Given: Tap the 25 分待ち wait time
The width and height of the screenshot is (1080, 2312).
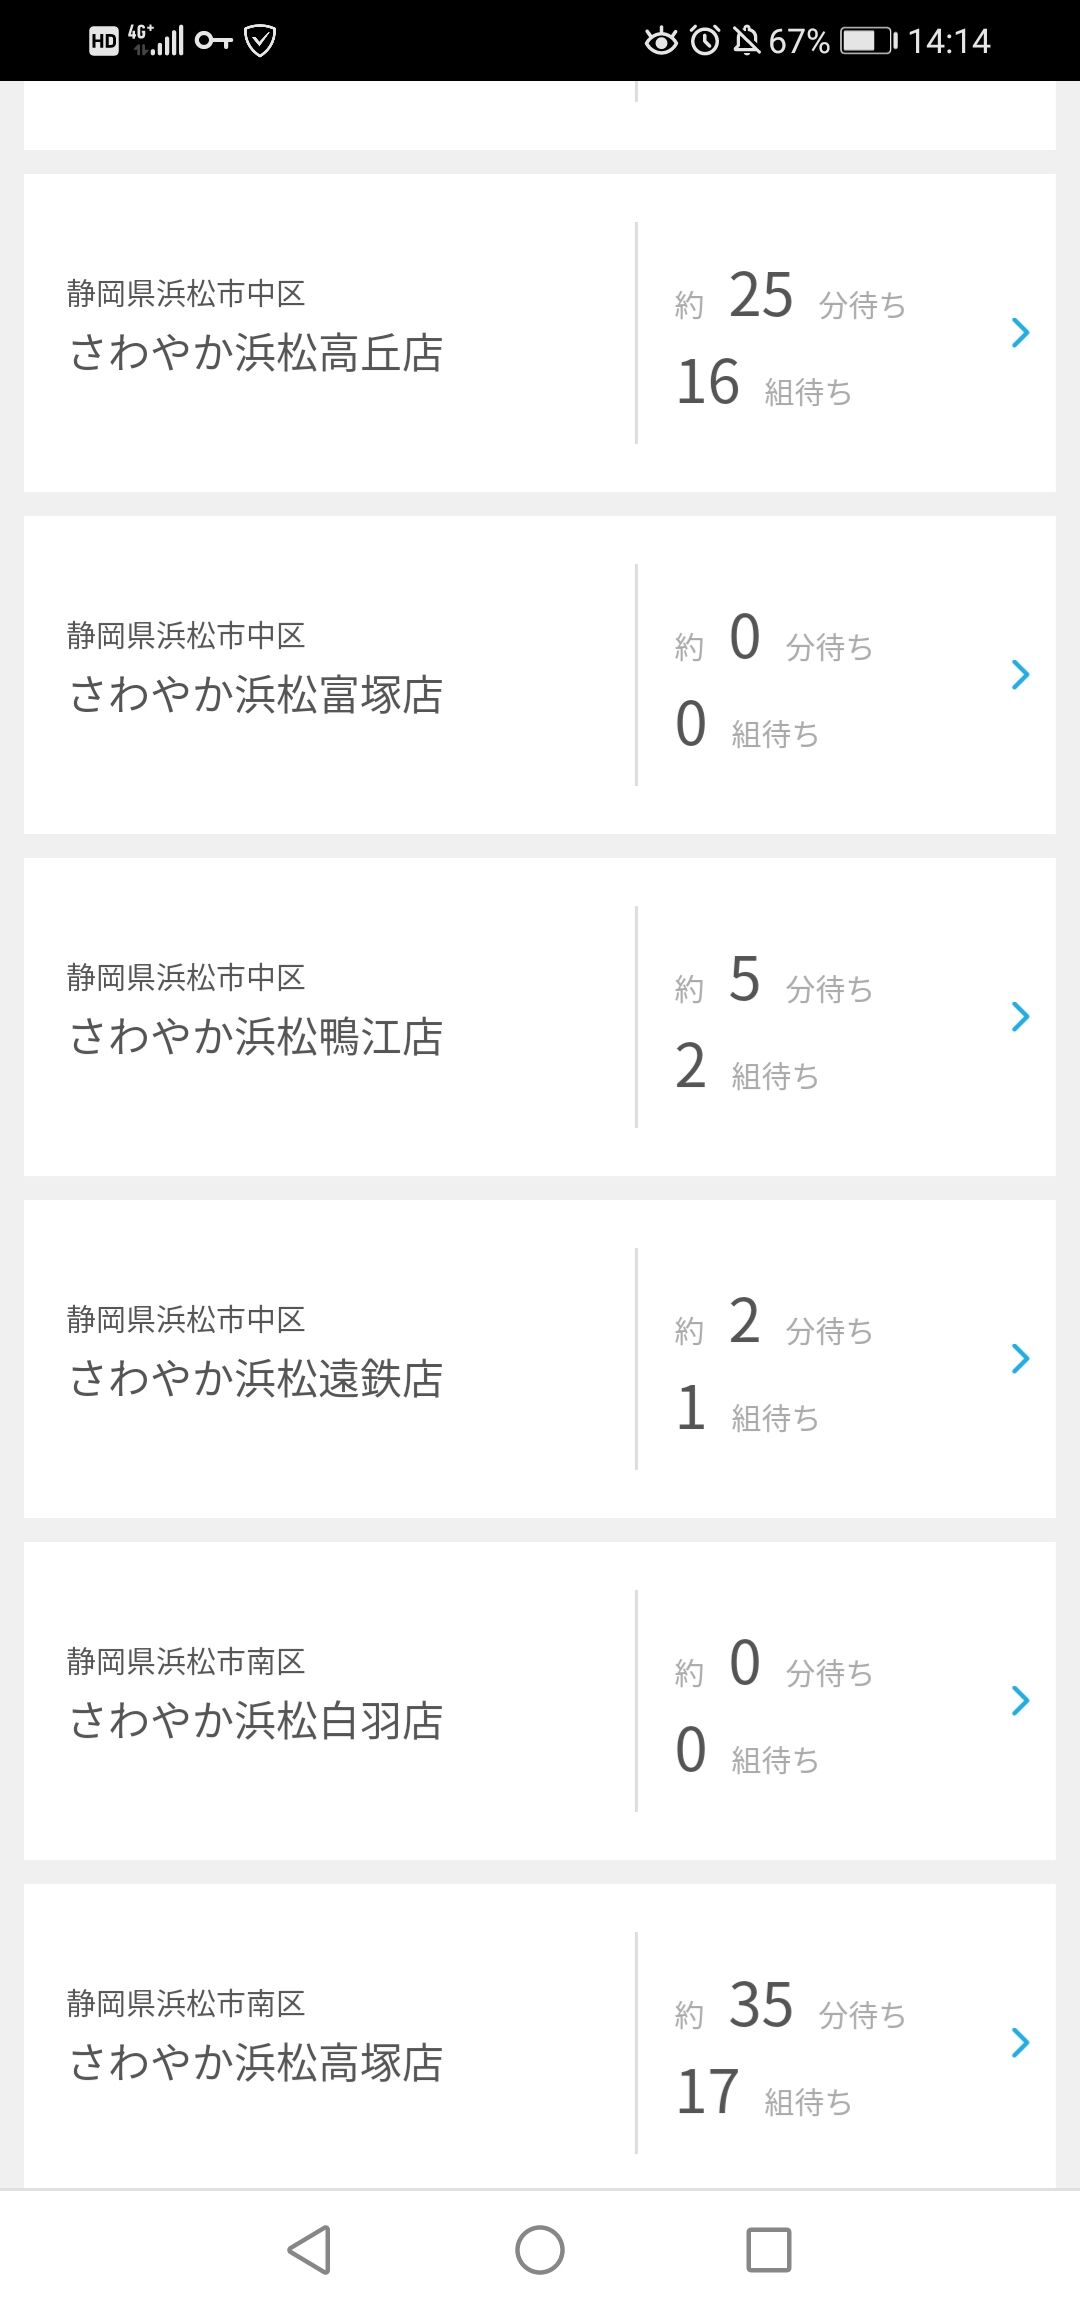Looking at the screenshot, I should pos(790,297).
